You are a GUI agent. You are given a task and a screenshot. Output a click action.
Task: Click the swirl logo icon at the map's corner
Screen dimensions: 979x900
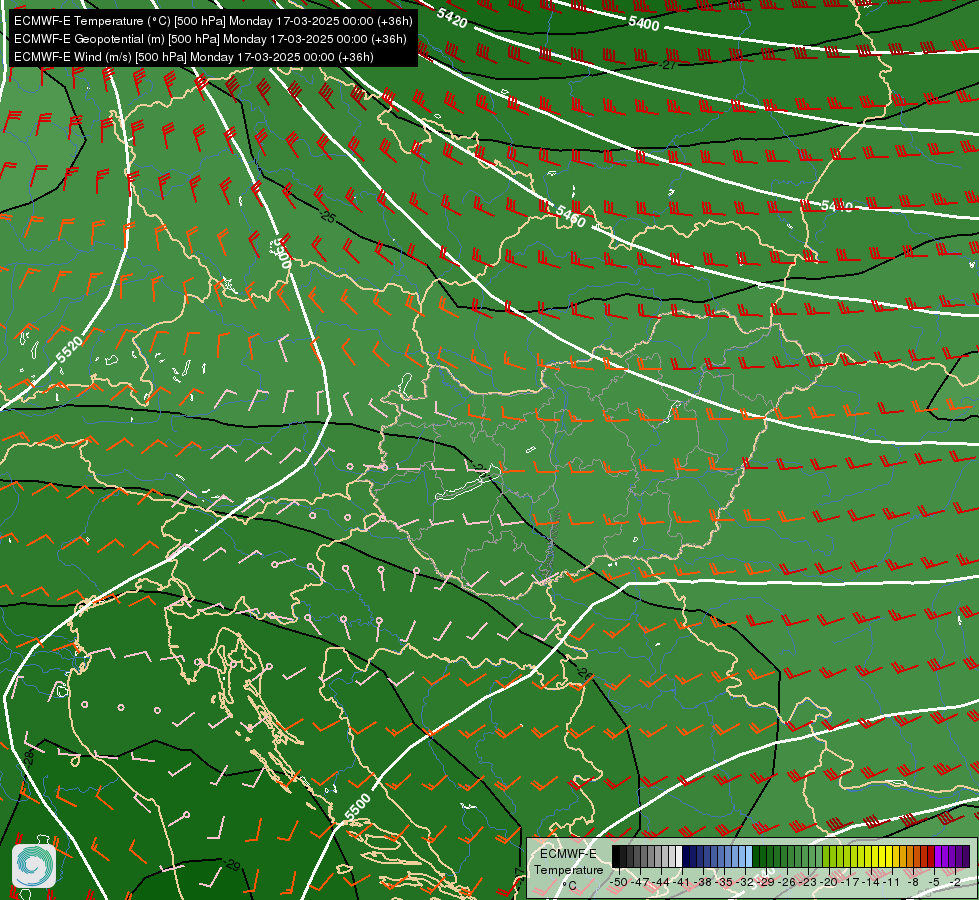(x=34, y=866)
